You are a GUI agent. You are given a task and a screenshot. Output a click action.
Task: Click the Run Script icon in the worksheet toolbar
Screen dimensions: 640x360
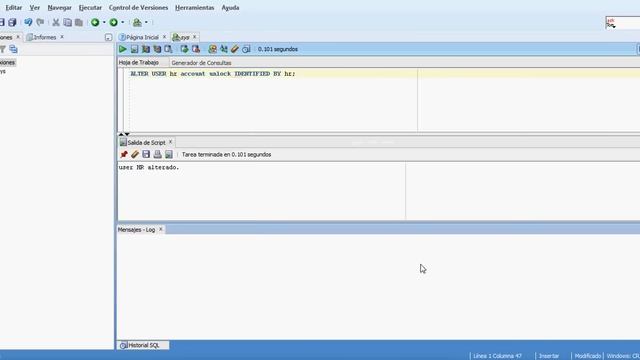[x=134, y=49]
